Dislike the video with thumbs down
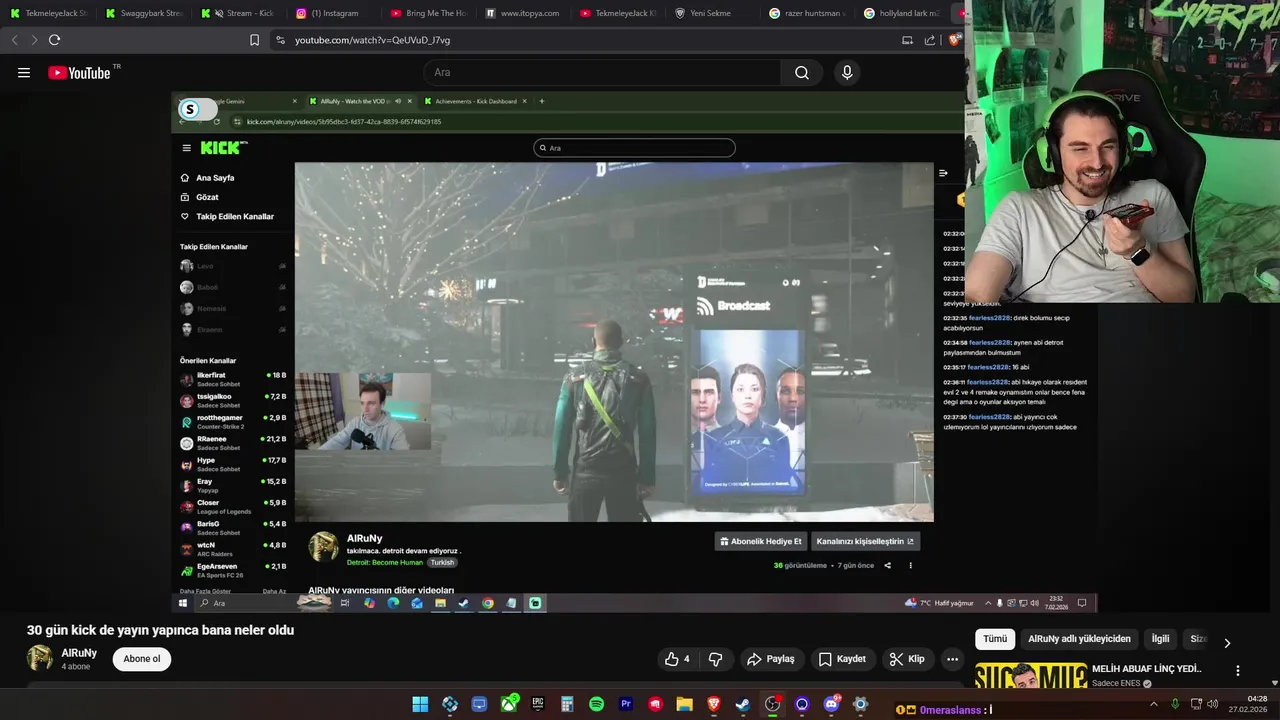Screen dimensions: 1280x720 click(716, 659)
